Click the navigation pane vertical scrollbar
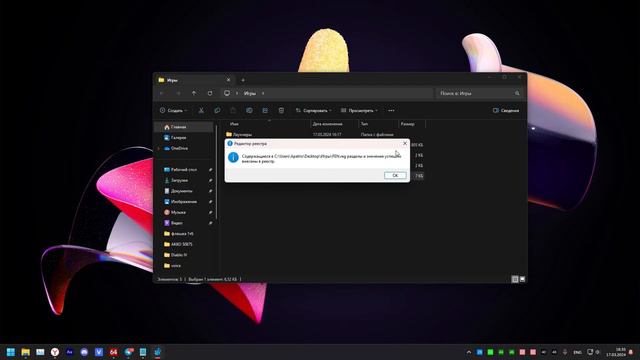The height and width of the screenshot is (360, 640). (216, 171)
